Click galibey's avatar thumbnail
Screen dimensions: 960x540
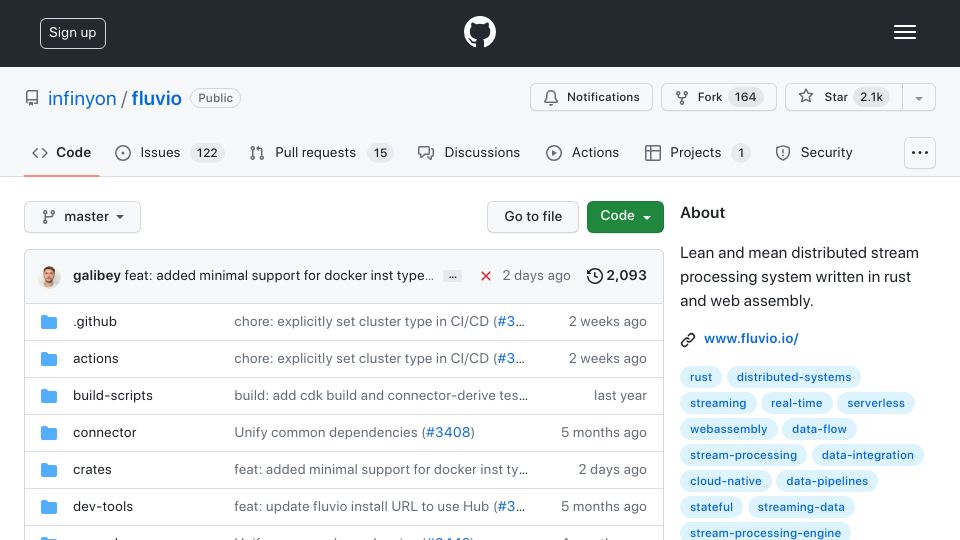tap(49, 276)
